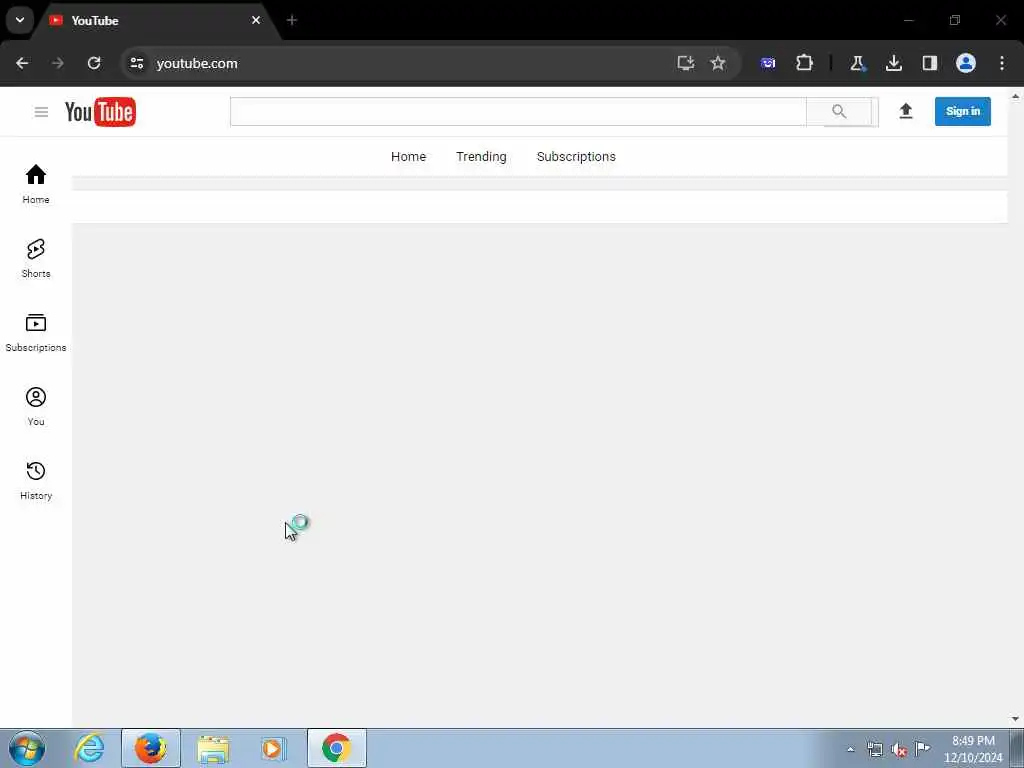
Task: Click the network tray icon
Action: click(874, 749)
